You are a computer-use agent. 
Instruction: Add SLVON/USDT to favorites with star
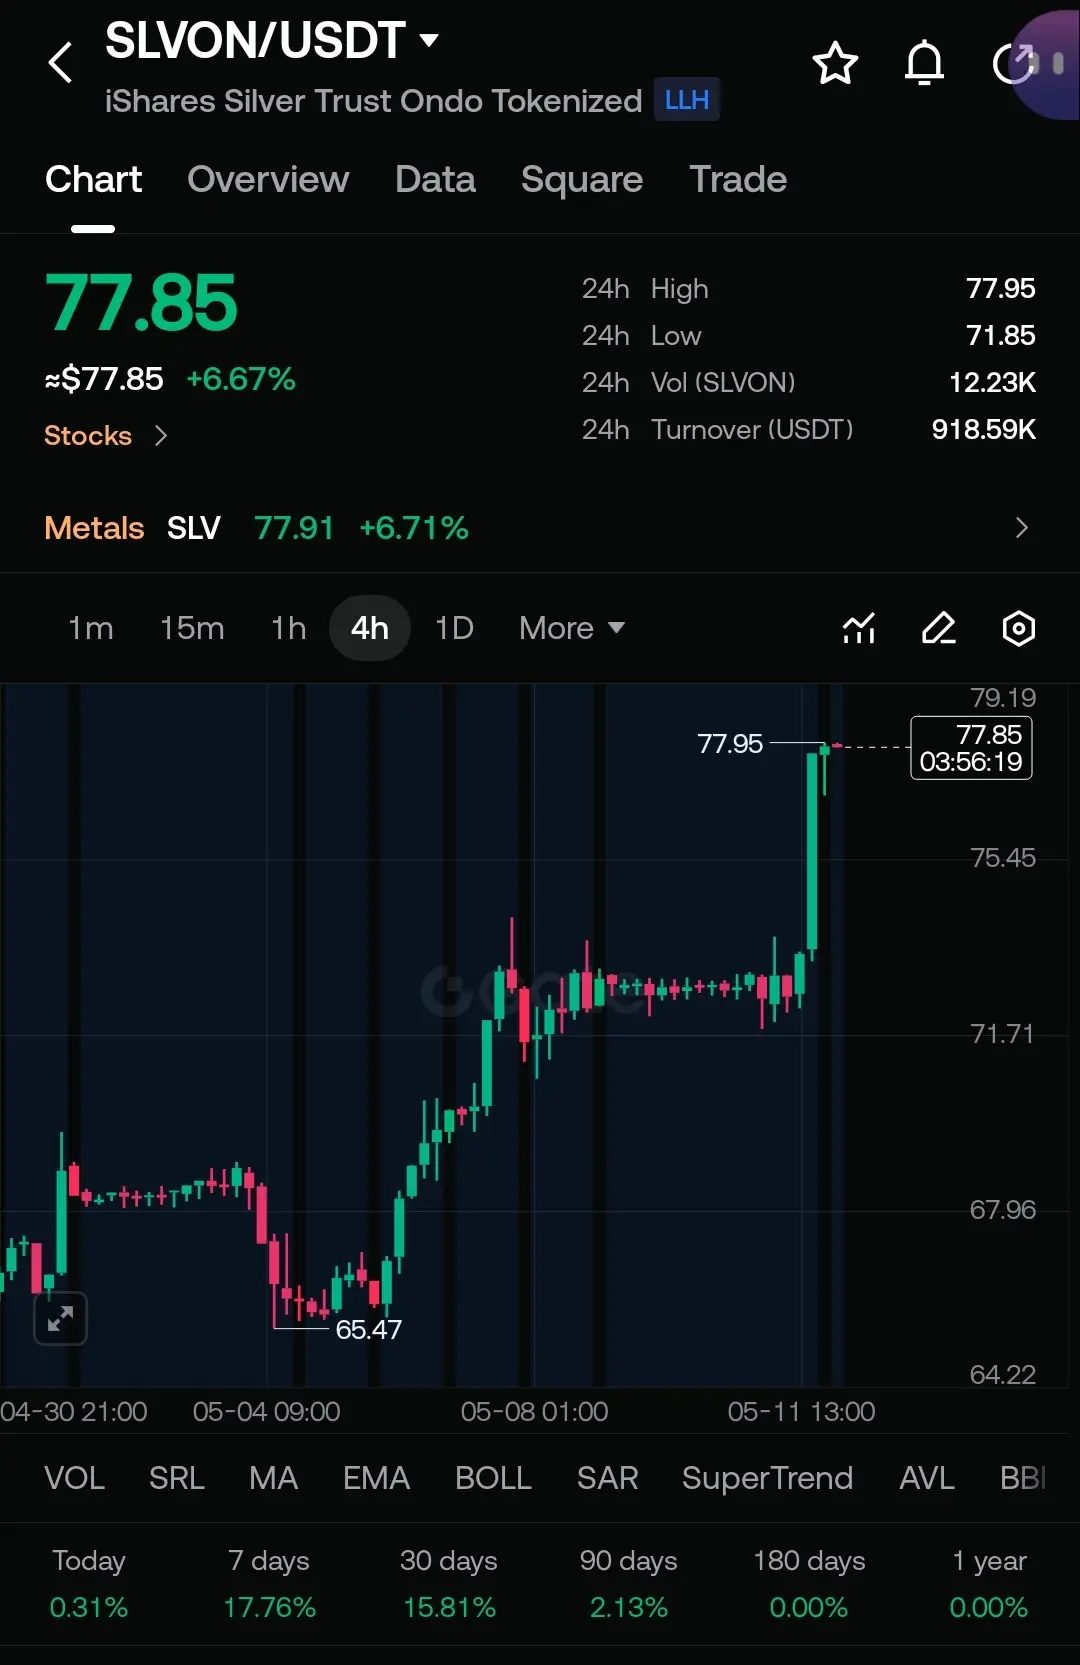[835, 64]
